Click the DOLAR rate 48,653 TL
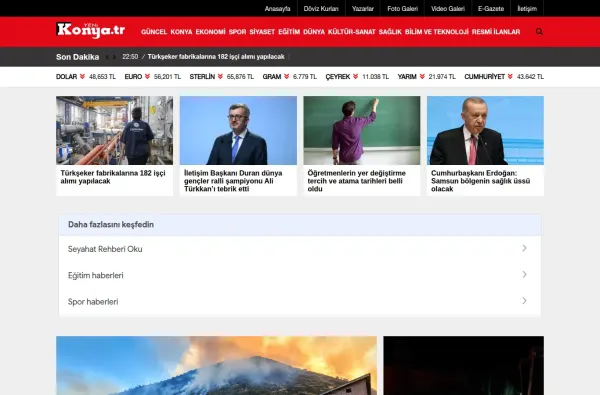This screenshot has height=395, width=600. point(102,77)
